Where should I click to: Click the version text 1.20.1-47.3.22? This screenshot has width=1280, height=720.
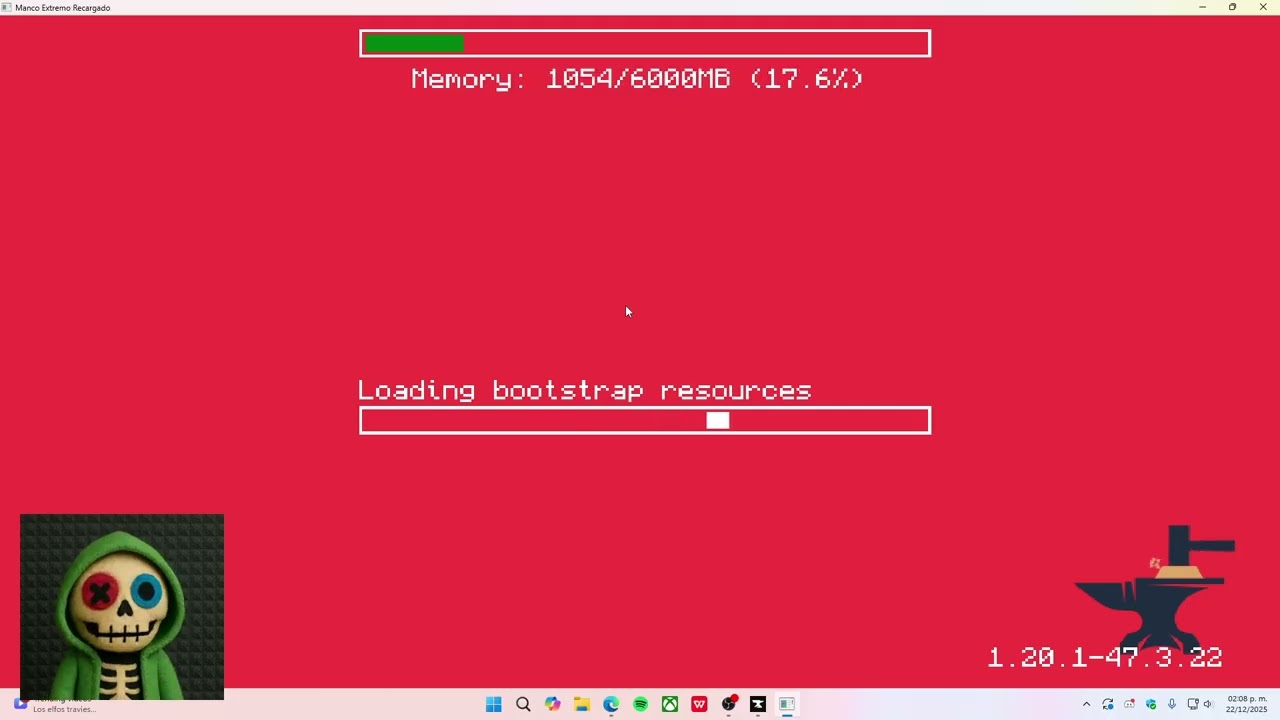[x=1105, y=657]
